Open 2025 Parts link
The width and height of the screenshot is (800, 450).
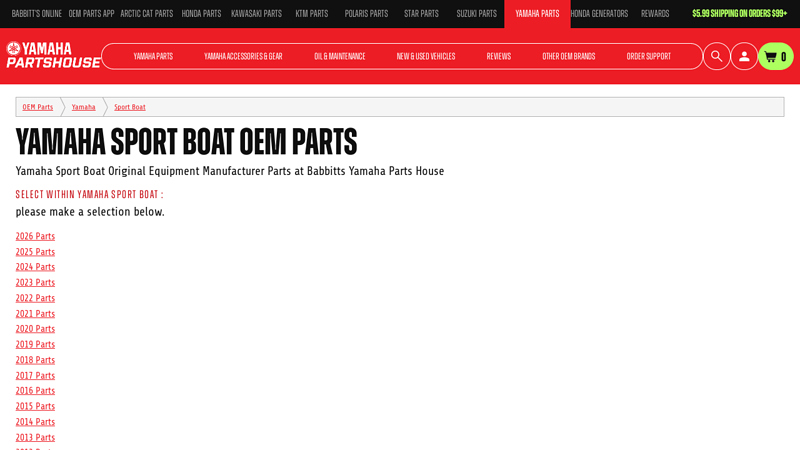(35, 252)
